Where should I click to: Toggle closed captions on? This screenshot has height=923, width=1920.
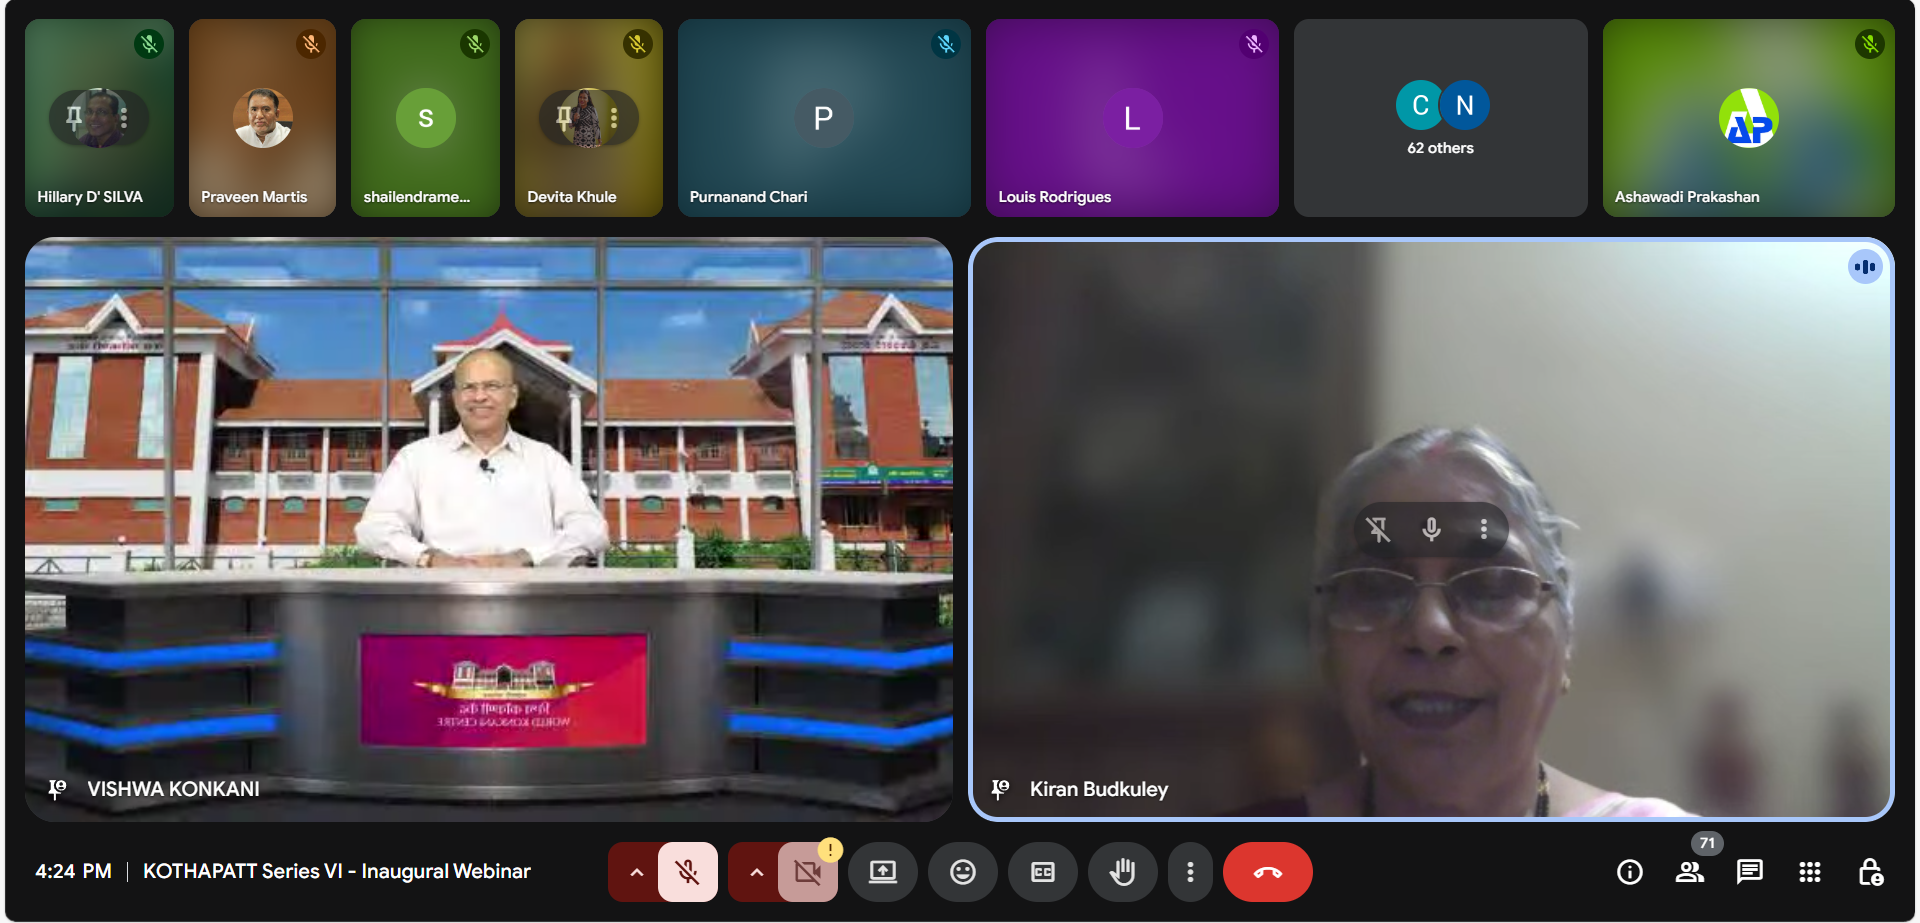(x=1042, y=872)
